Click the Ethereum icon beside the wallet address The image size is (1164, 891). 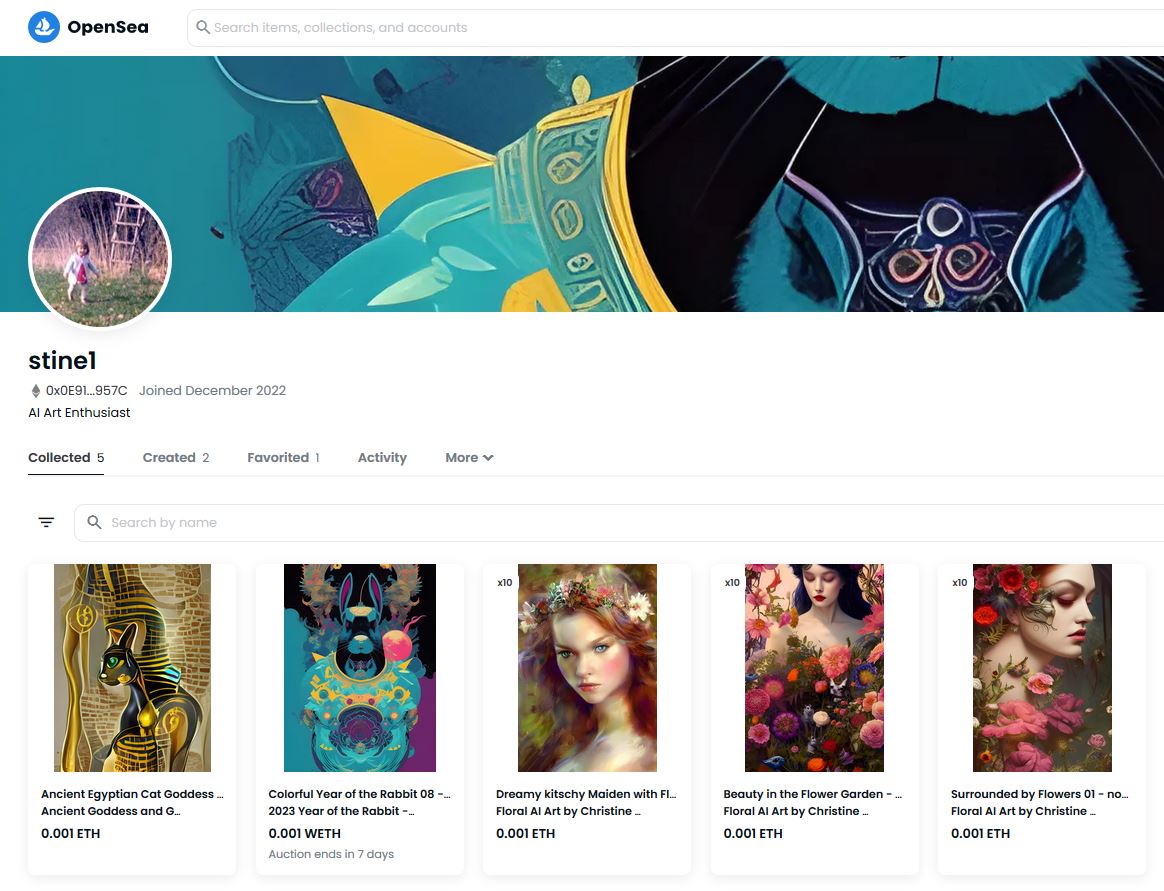click(x=34, y=390)
